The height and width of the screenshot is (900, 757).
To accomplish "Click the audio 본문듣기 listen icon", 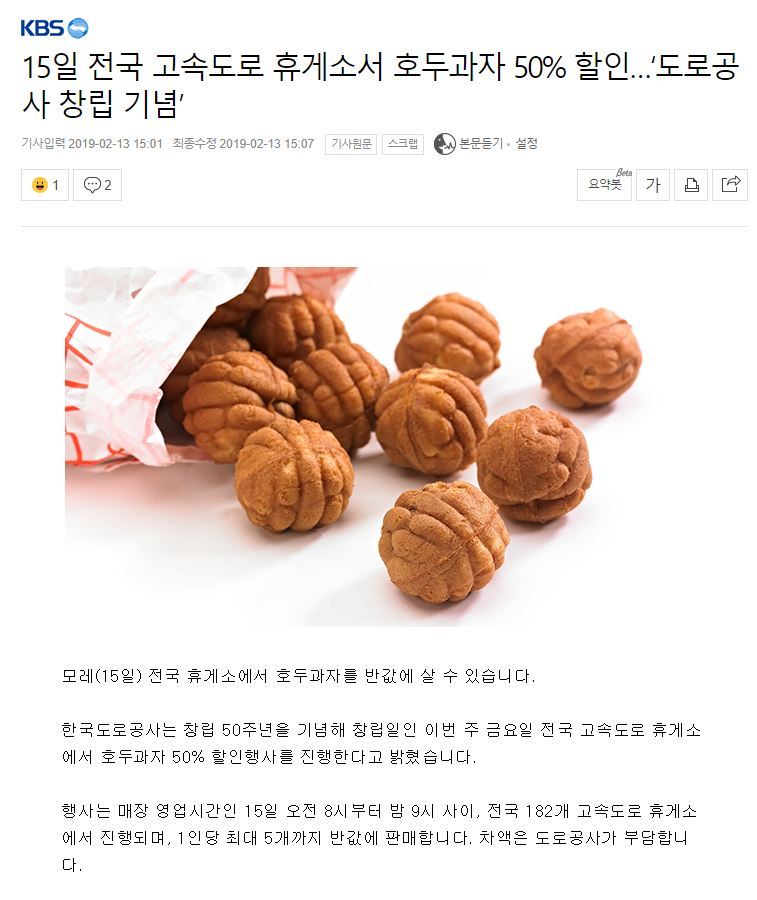I will tap(444, 144).
